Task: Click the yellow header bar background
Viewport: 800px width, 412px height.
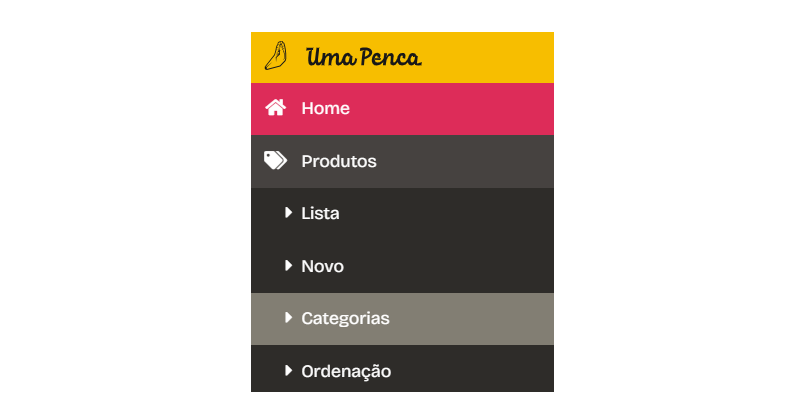Action: click(x=485, y=57)
